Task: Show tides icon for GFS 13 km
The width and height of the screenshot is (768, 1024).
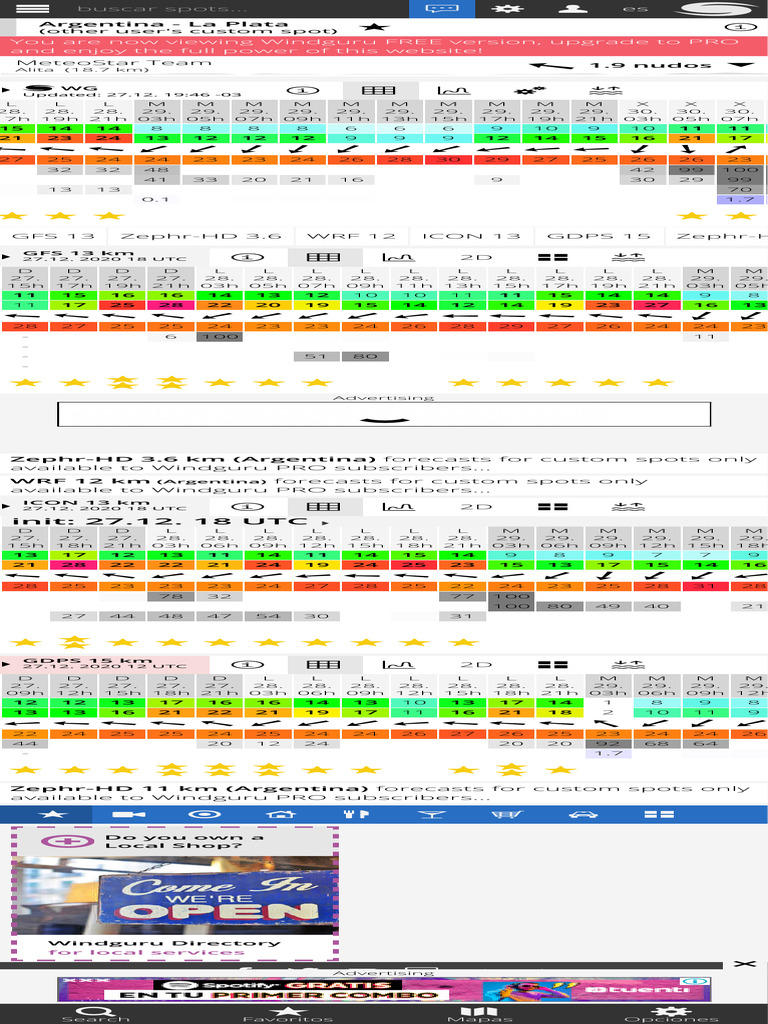Action: click(x=628, y=257)
